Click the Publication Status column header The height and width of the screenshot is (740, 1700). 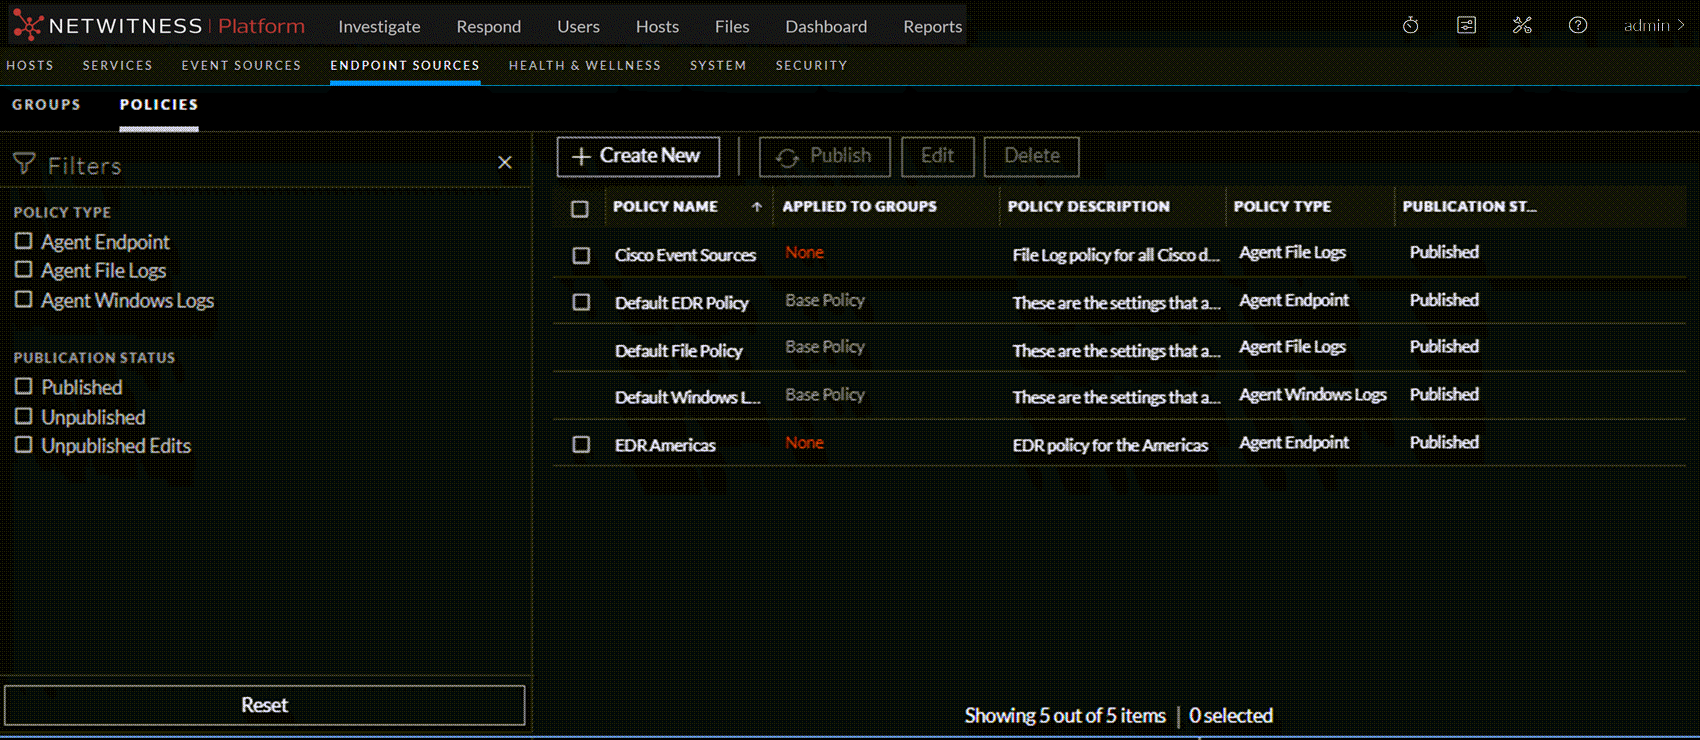pyautogui.click(x=1469, y=206)
